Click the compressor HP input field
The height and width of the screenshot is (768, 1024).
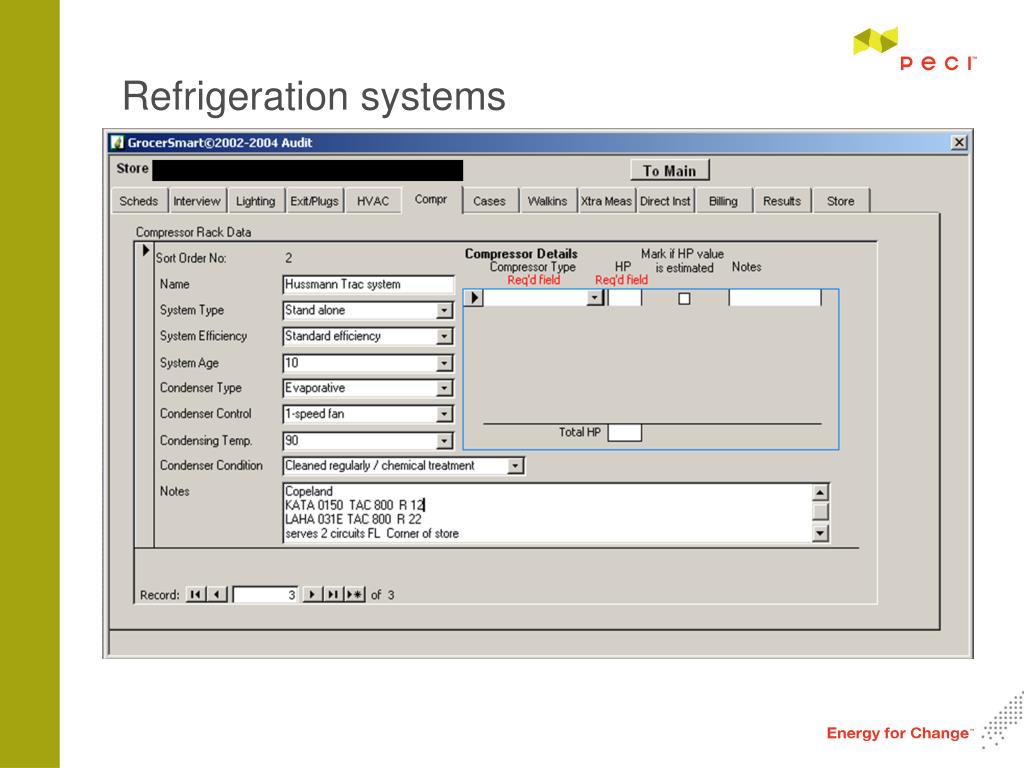point(624,298)
